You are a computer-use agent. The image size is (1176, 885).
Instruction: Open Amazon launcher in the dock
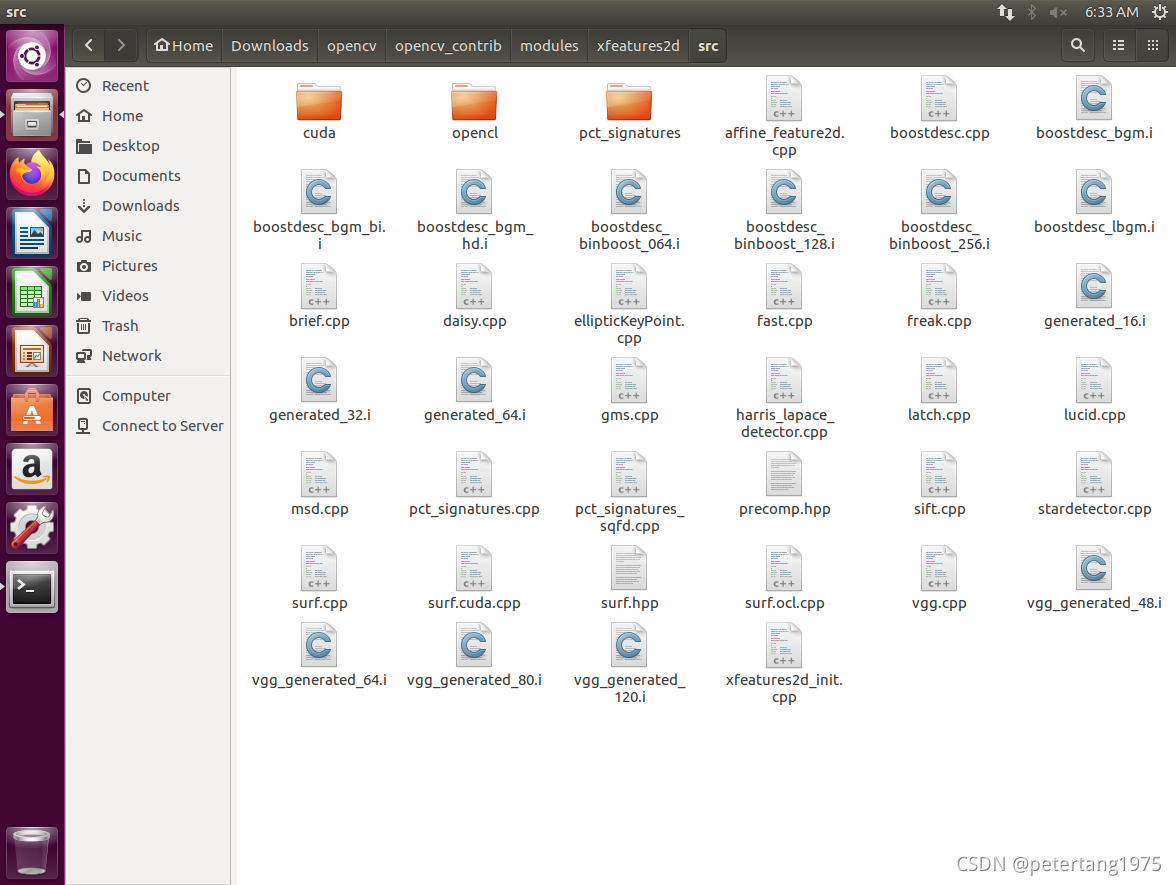(32, 470)
